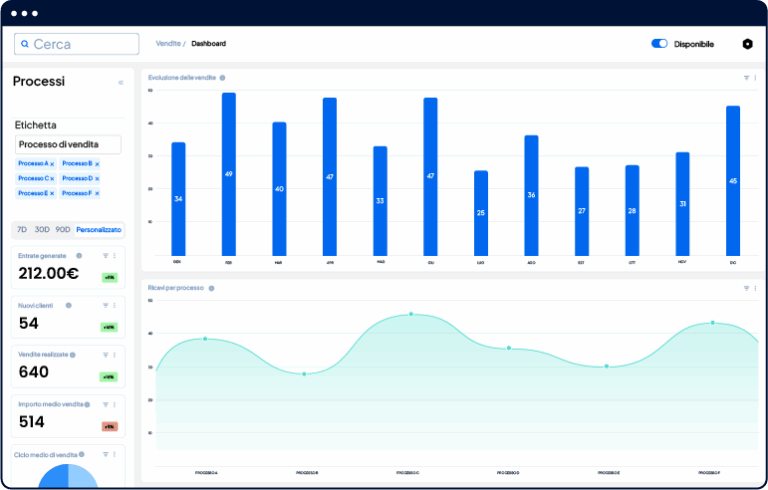
Task: Click the Processo C peak data point
Action: point(411,314)
